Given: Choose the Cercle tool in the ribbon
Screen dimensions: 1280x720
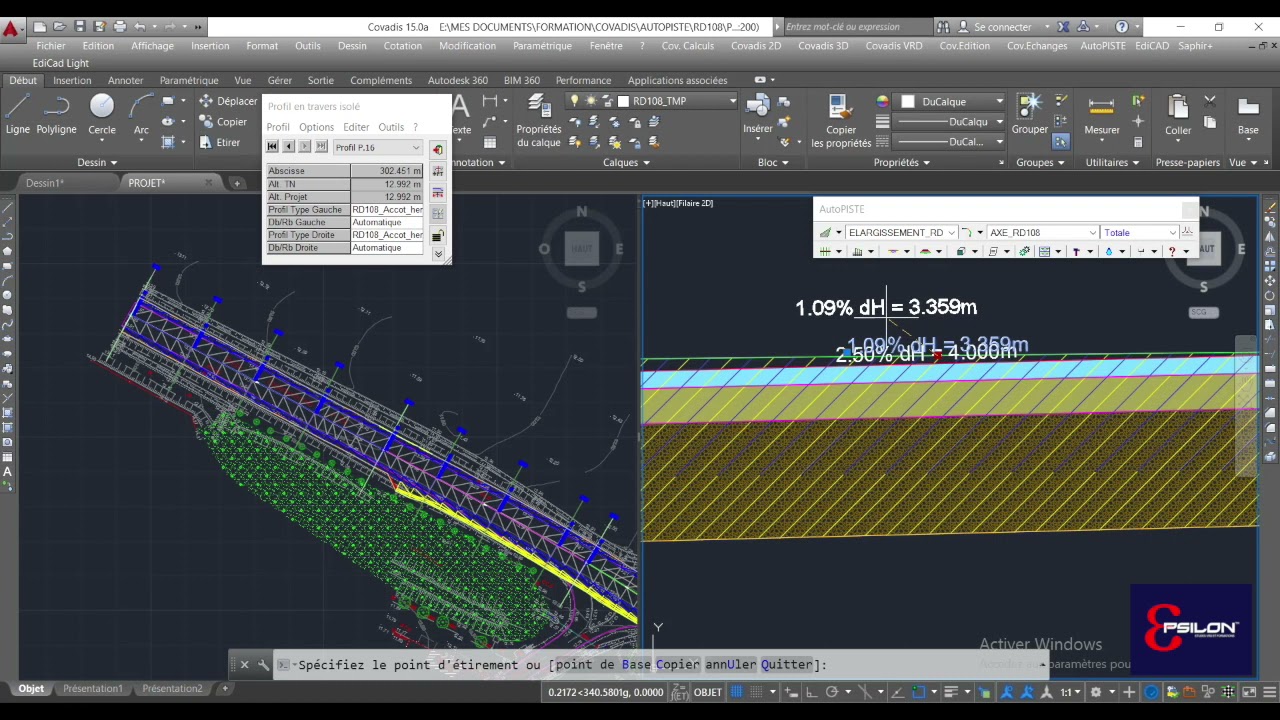Looking at the screenshot, I should coord(102,114).
